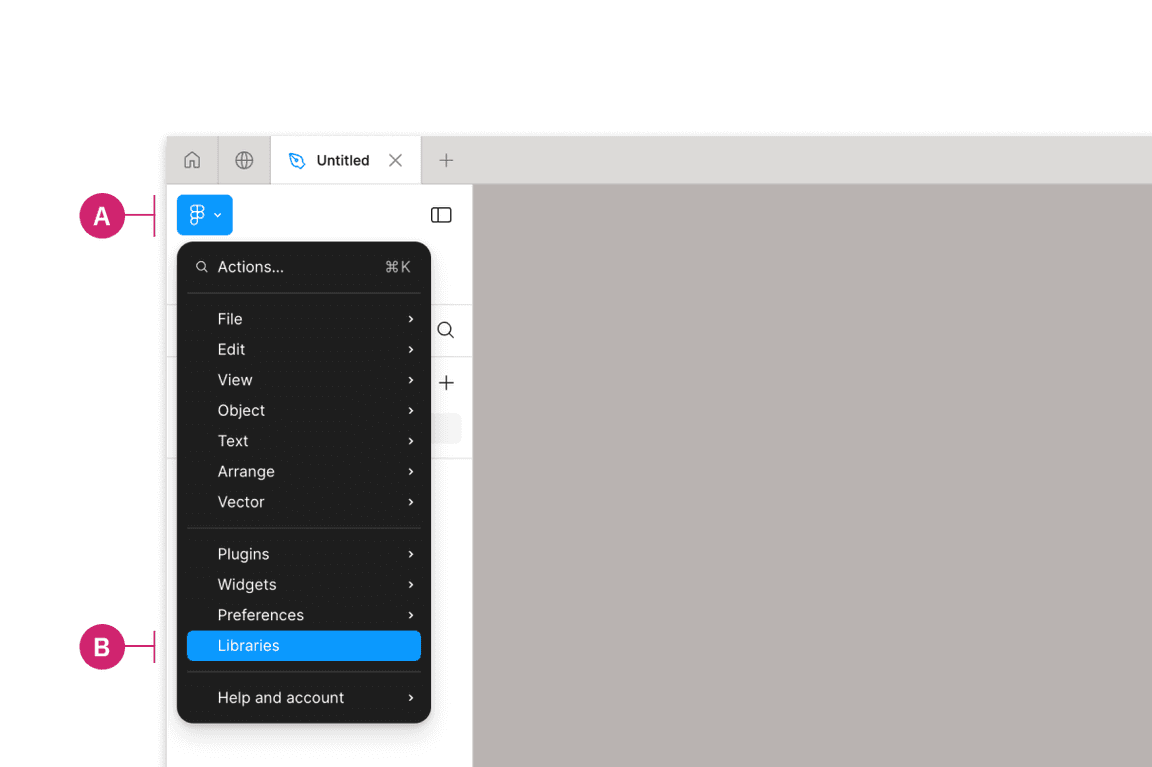
Task: Toggle the sidebar panel icon
Action: [441, 215]
